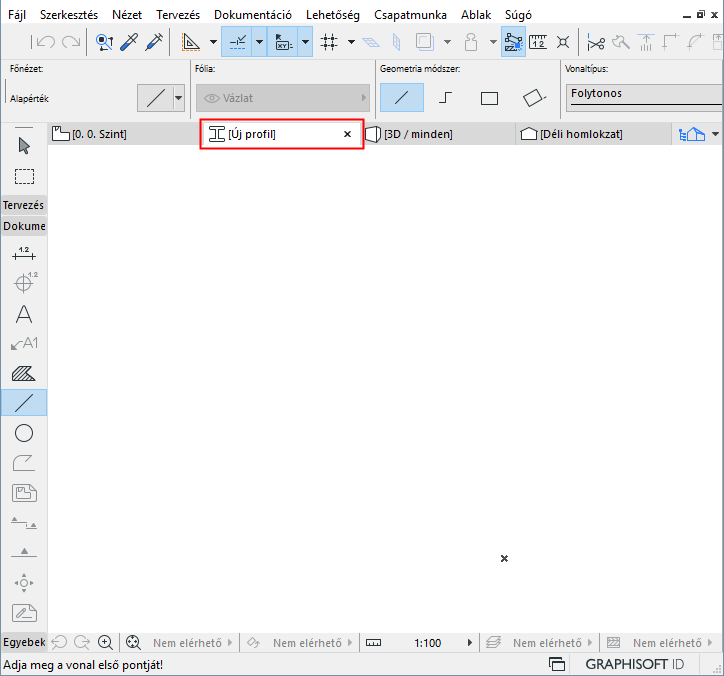Select the Fill hatch tool
This screenshot has width=724, height=676.
point(24,373)
